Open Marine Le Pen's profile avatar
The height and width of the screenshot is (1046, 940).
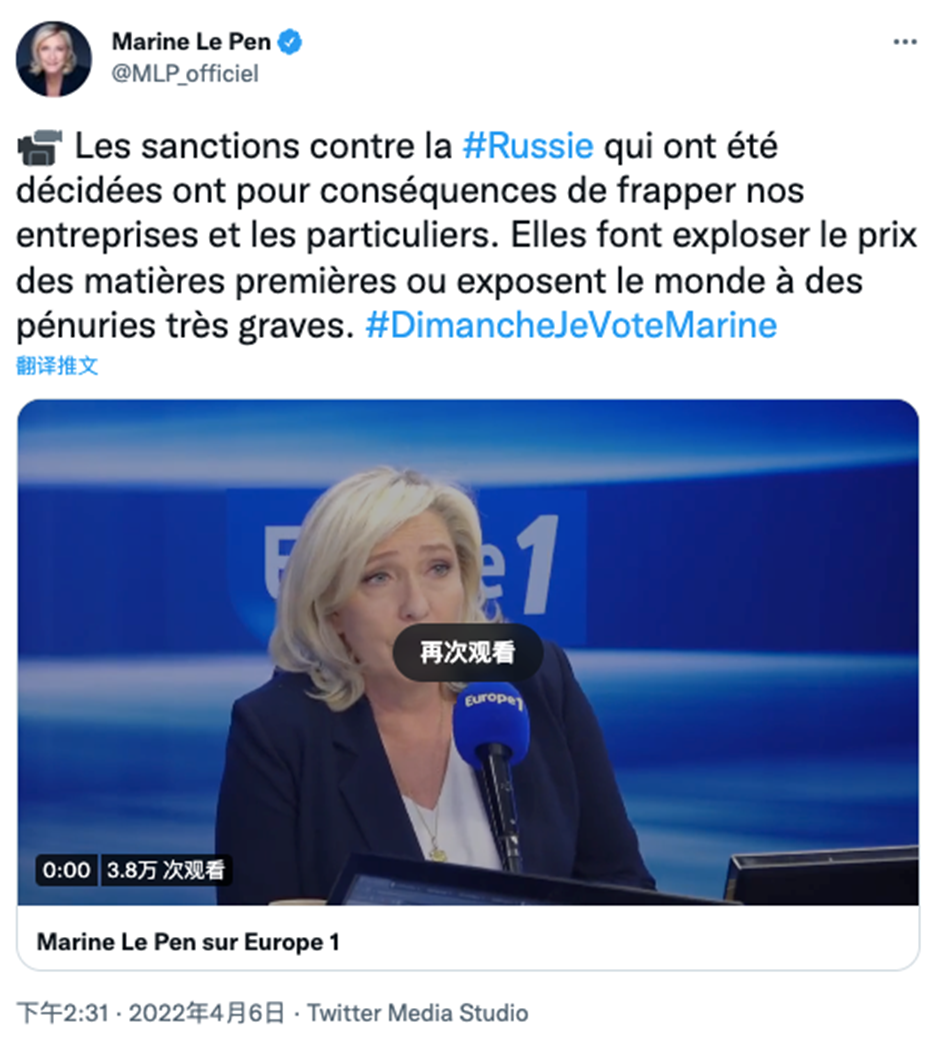pyautogui.click(x=54, y=59)
